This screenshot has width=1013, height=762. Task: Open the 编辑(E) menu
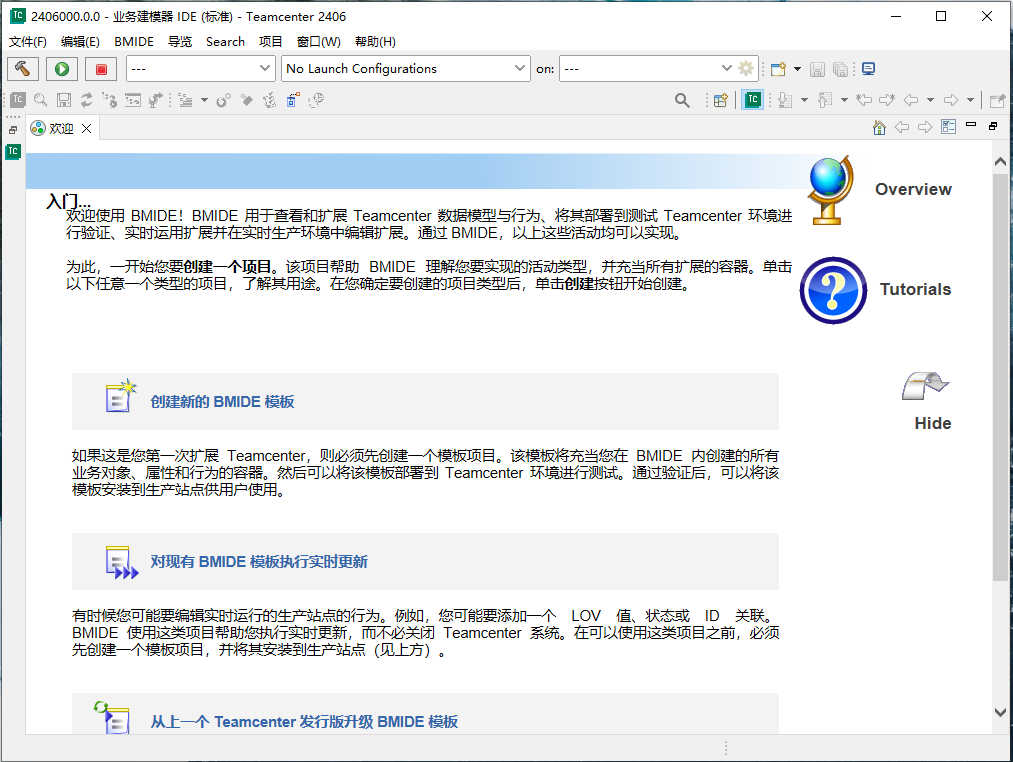coord(80,41)
